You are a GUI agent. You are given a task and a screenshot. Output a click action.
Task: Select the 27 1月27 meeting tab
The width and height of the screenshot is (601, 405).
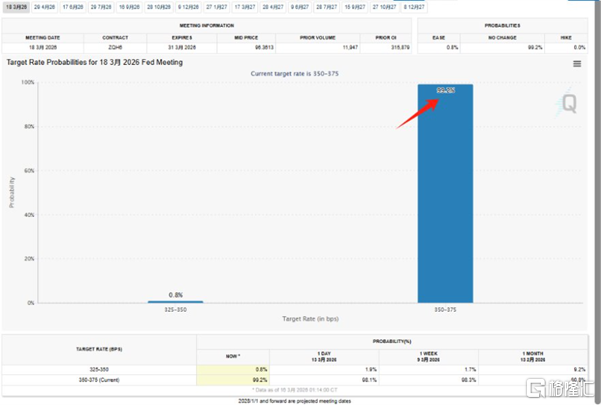pyautogui.click(x=217, y=7)
